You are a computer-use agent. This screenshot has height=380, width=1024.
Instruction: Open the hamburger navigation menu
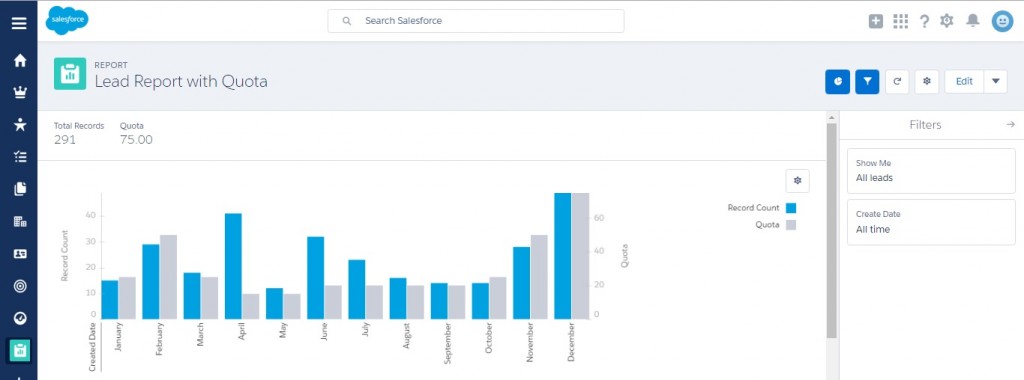point(19,23)
